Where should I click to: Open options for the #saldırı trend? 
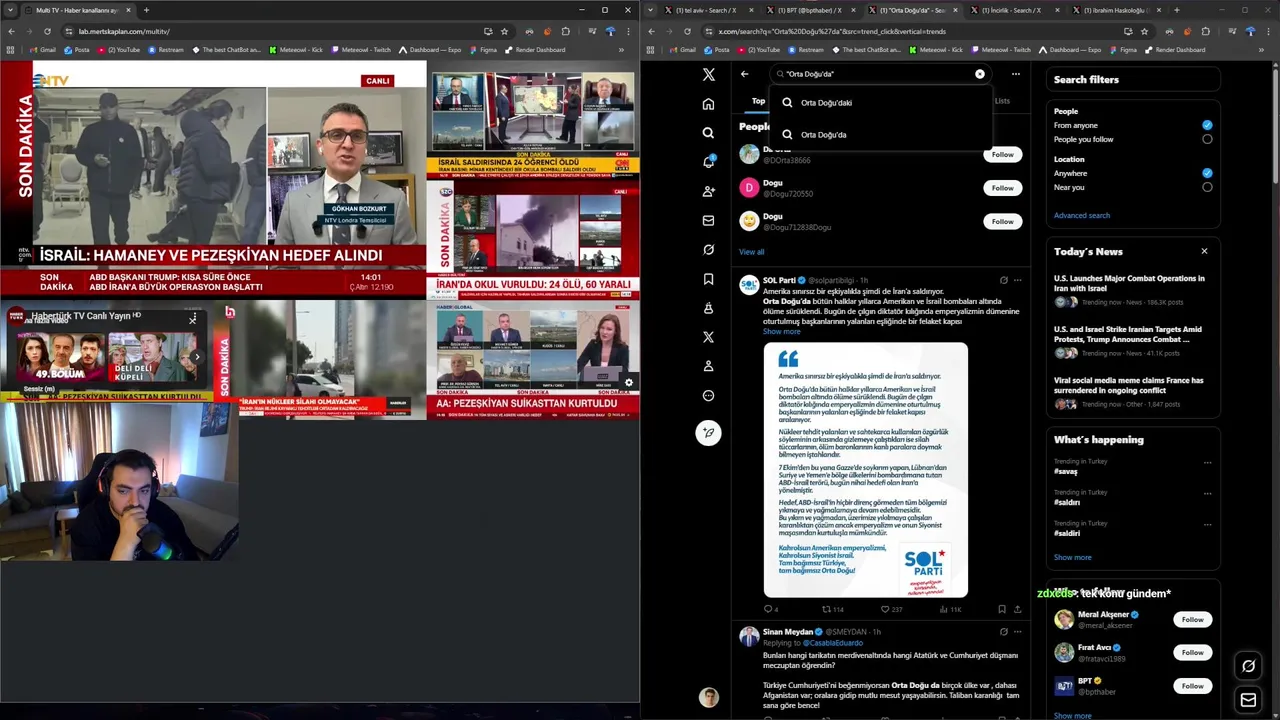click(1207, 493)
